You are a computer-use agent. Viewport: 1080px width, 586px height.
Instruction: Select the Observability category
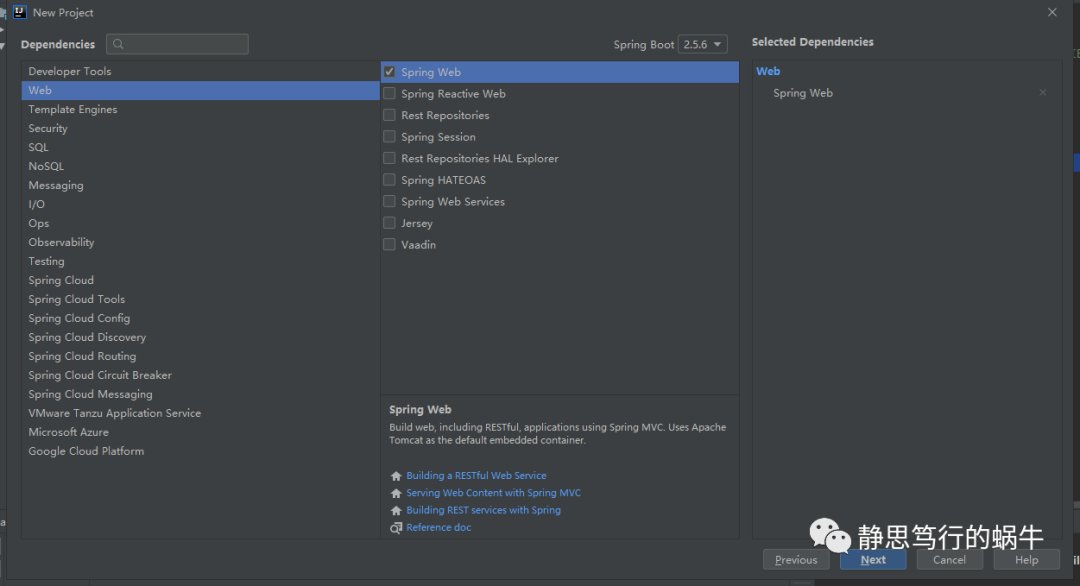(x=200, y=242)
